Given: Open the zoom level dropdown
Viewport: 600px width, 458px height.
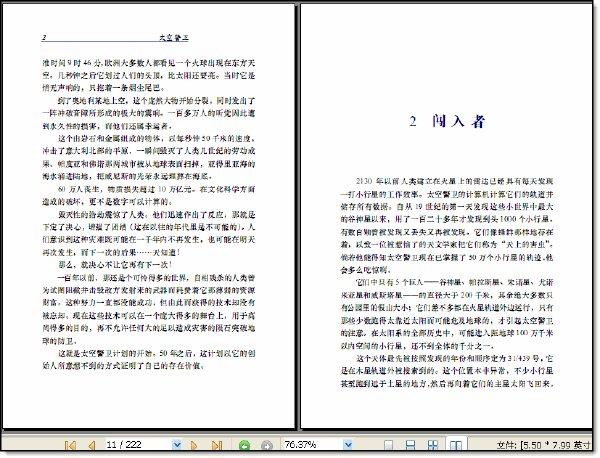Looking at the screenshot, I should (x=348, y=445).
